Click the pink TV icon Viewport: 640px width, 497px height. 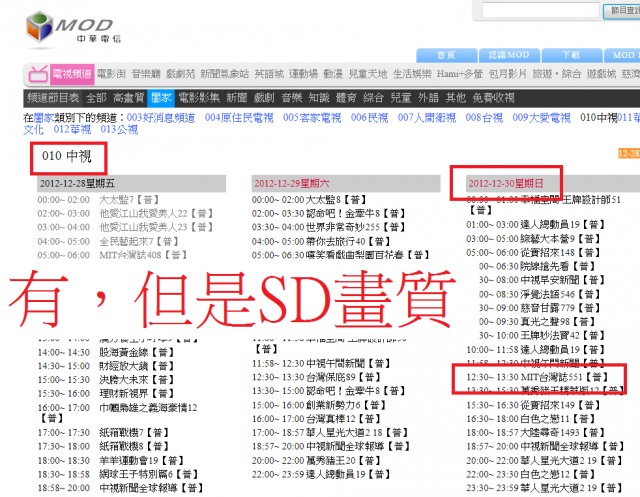click(38, 74)
